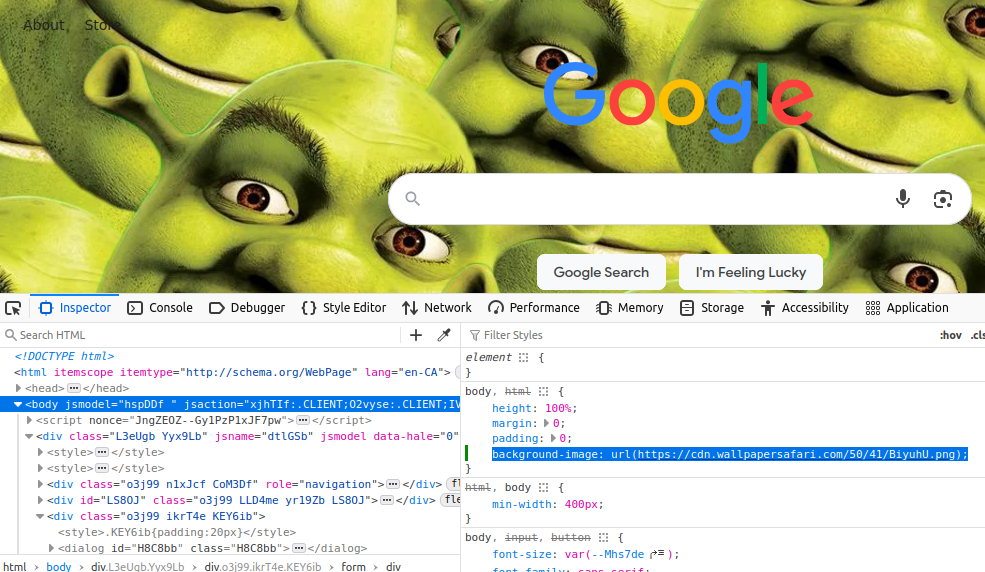Click the flex badge on LS8OJ div

(x=452, y=500)
